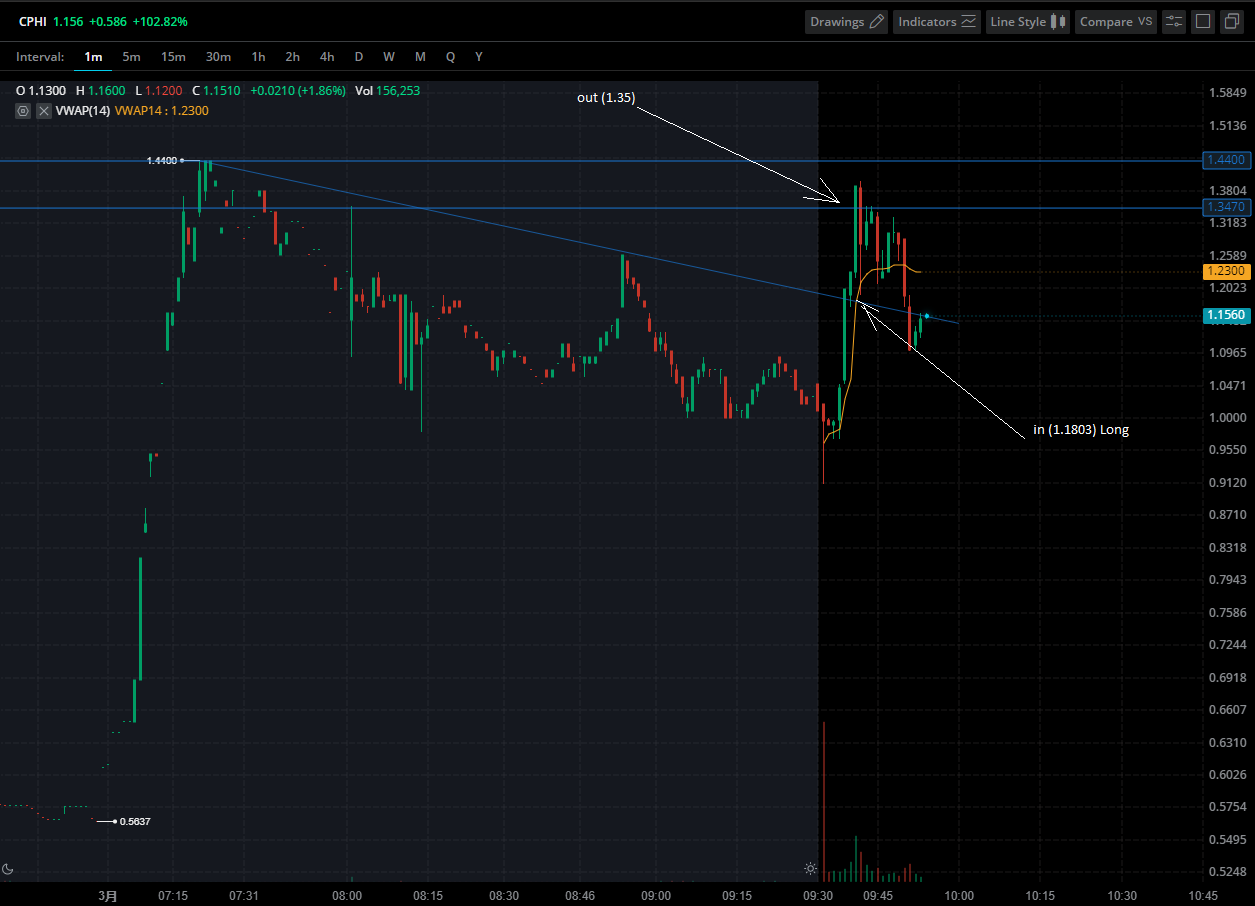Click the 10:45 time axis label
This screenshot has height=906, width=1255.
click(x=1203, y=895)
